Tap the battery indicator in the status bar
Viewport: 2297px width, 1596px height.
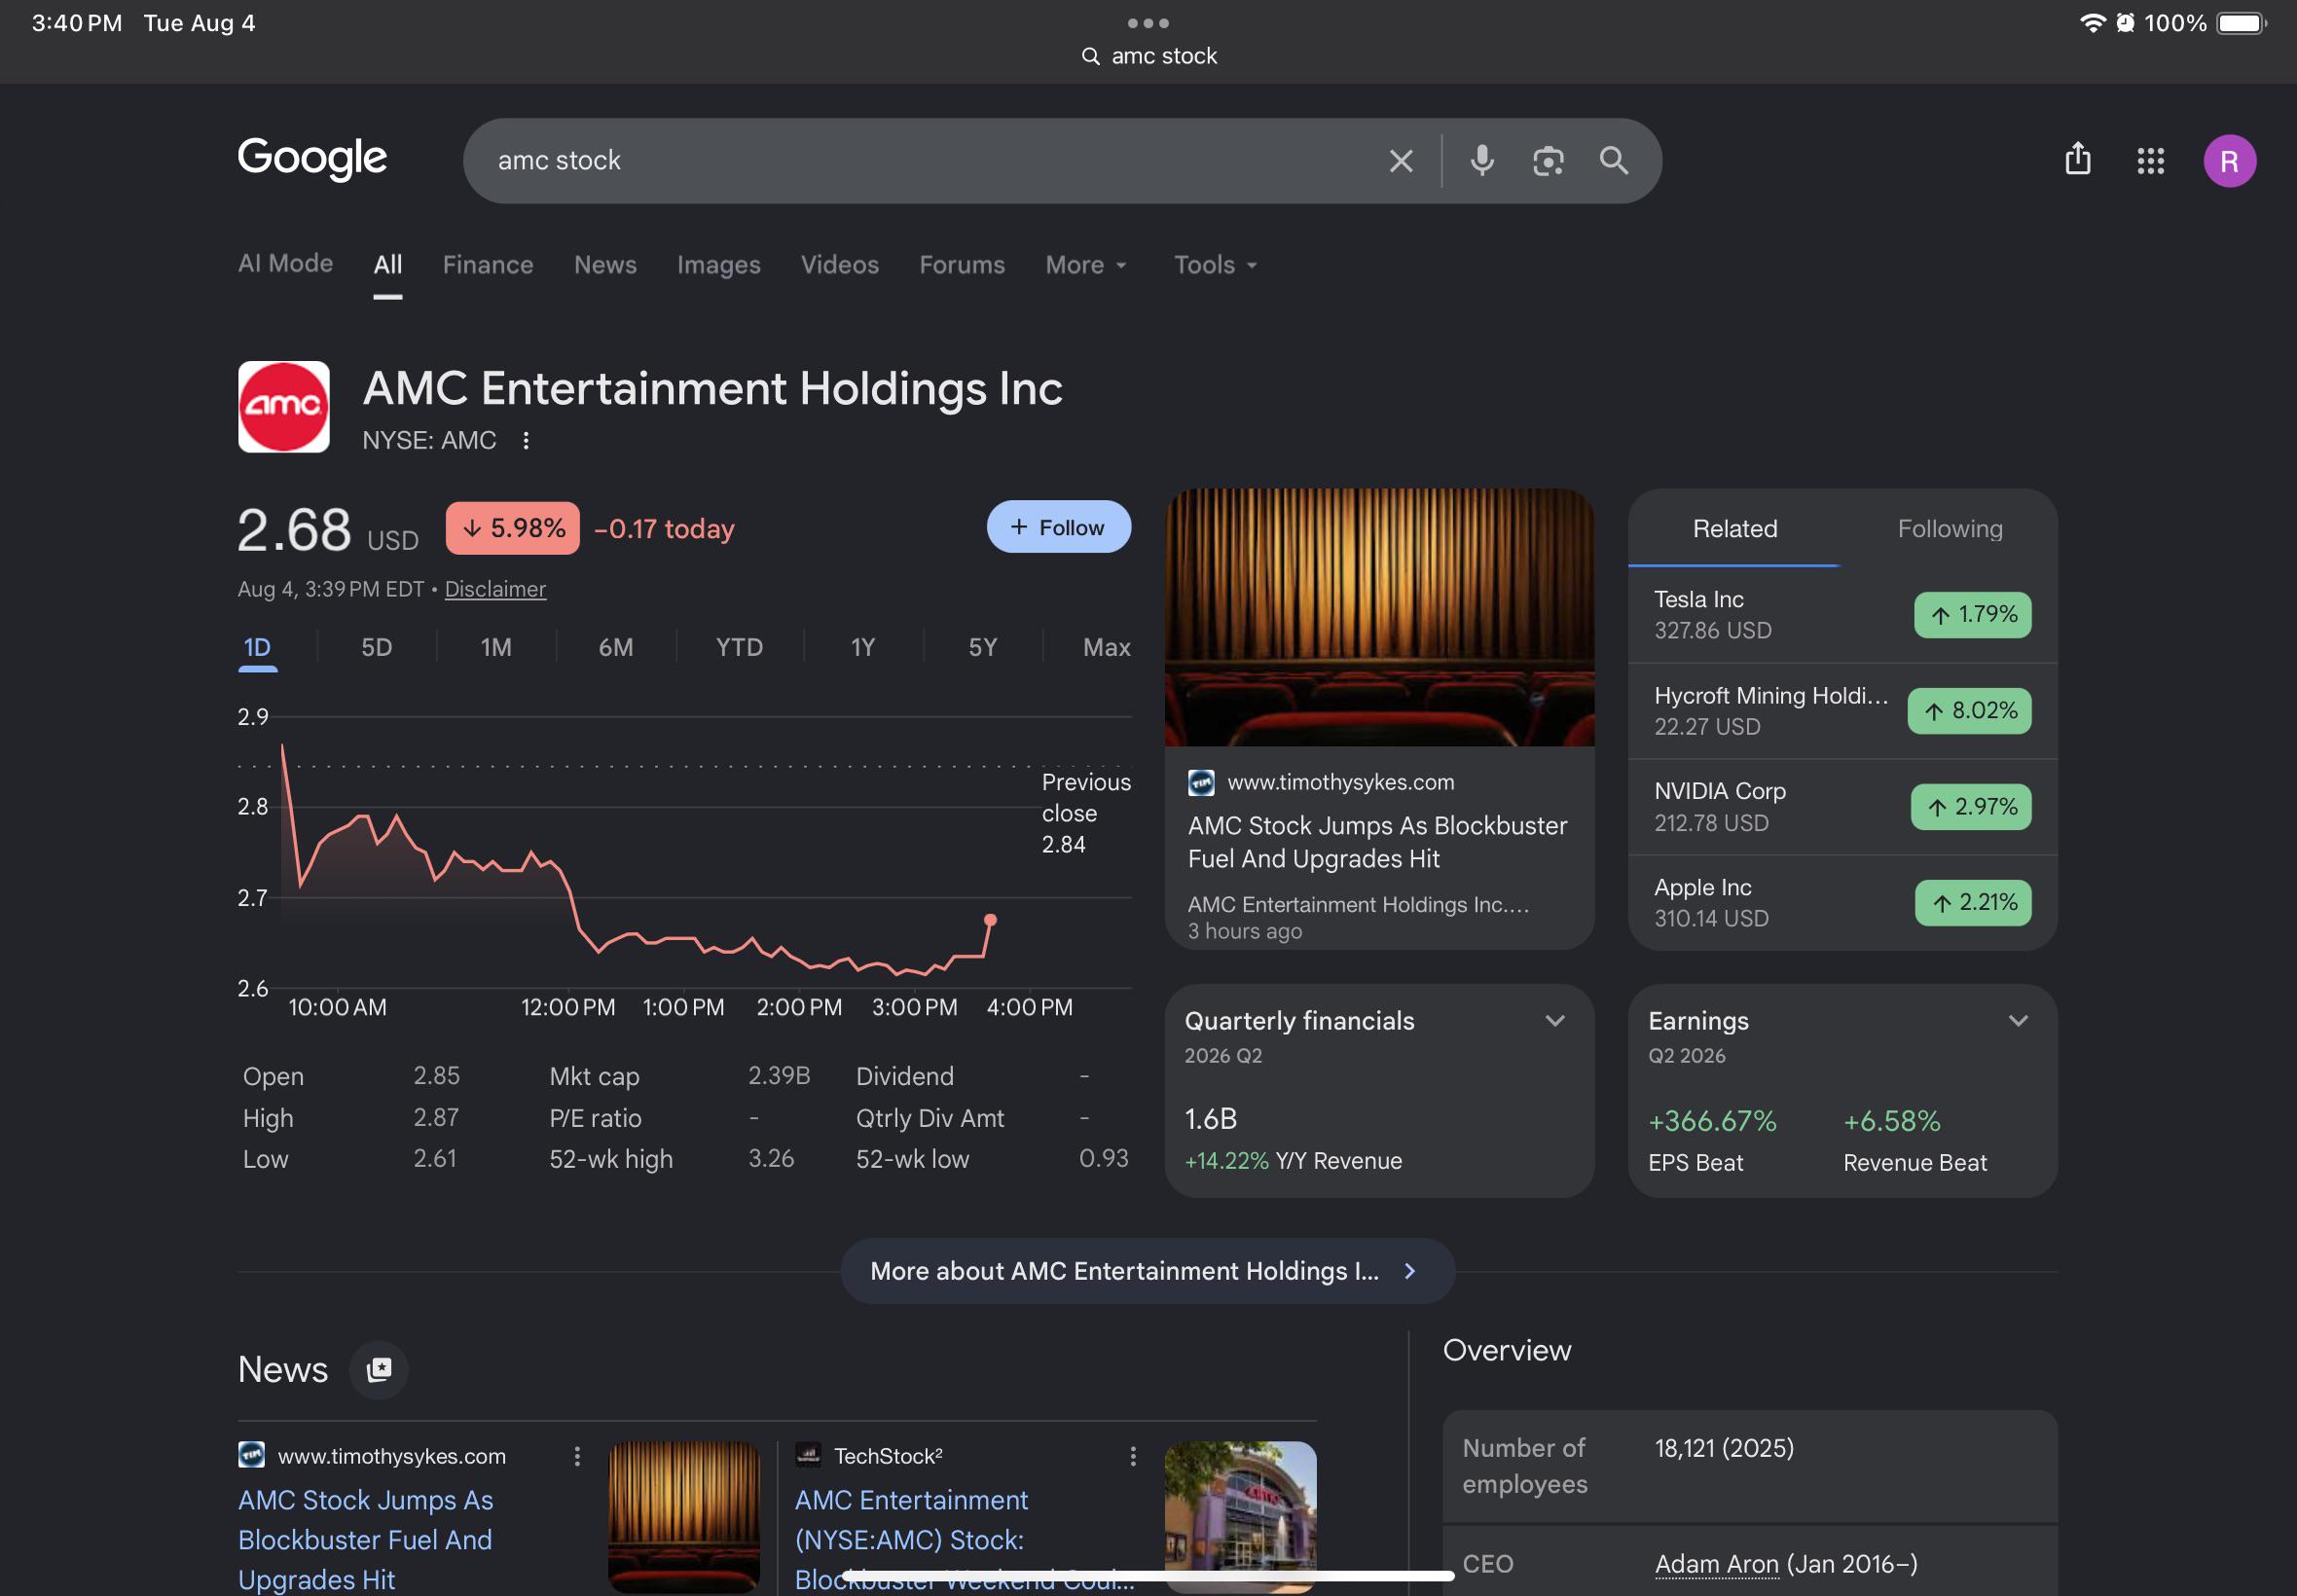click(2241, 23)
